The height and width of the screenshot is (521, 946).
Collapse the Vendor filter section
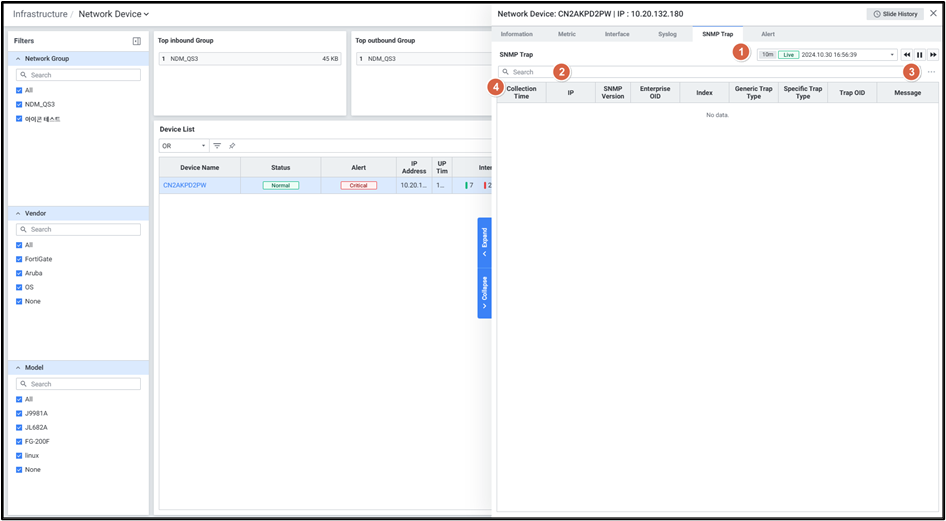(x=18, y=213)
